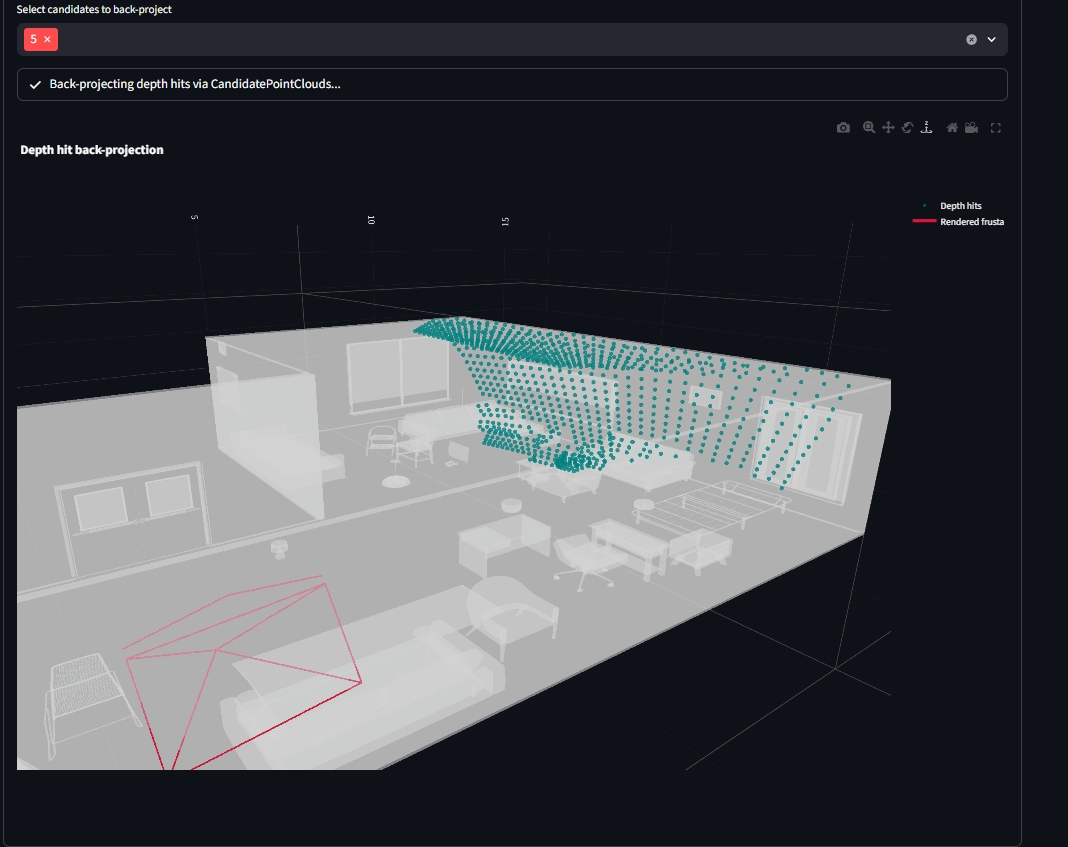Reset the camera to the default view

point(950,127)
